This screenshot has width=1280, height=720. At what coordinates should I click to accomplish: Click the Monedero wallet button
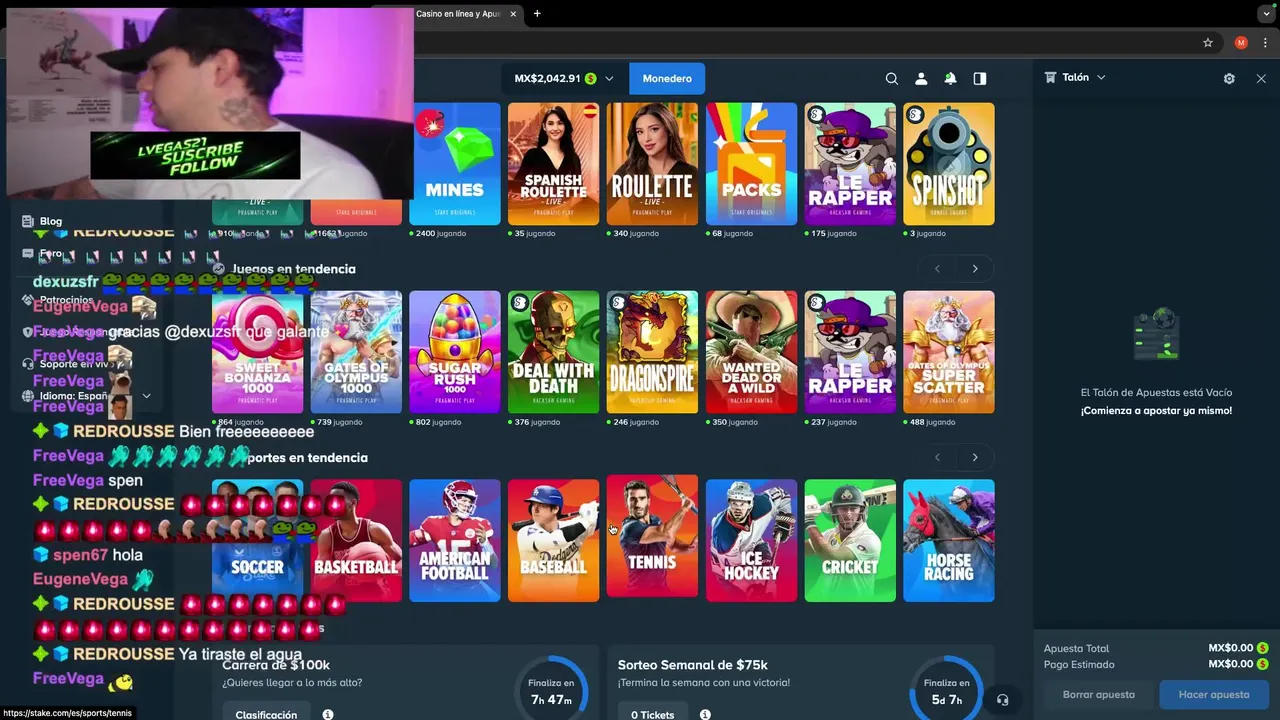(x=667, y=79)
